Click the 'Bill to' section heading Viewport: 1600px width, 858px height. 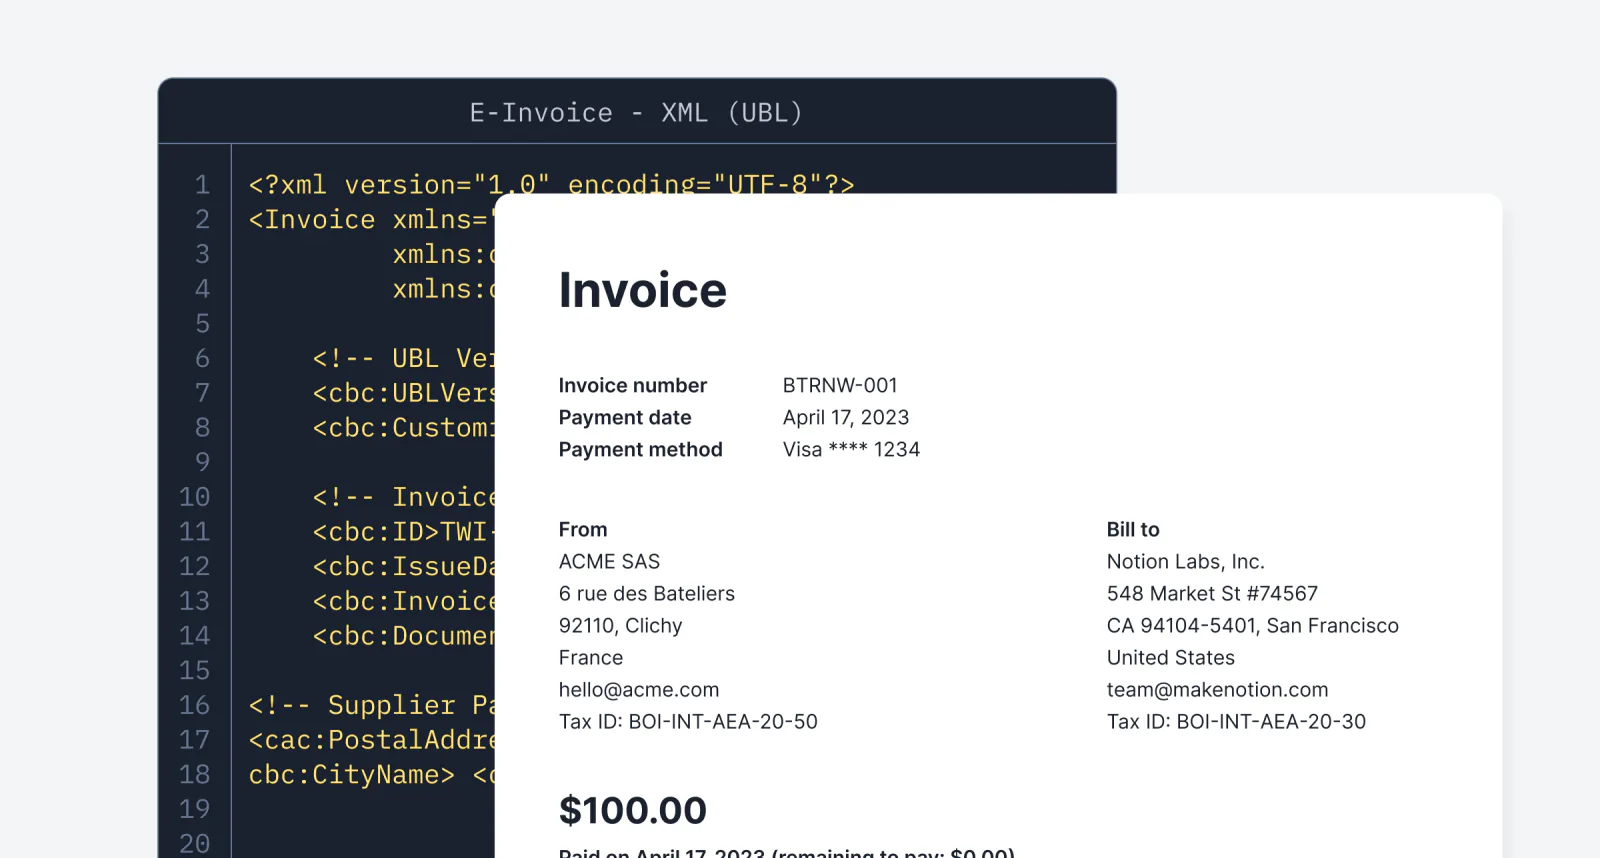tap(1133, 530)
